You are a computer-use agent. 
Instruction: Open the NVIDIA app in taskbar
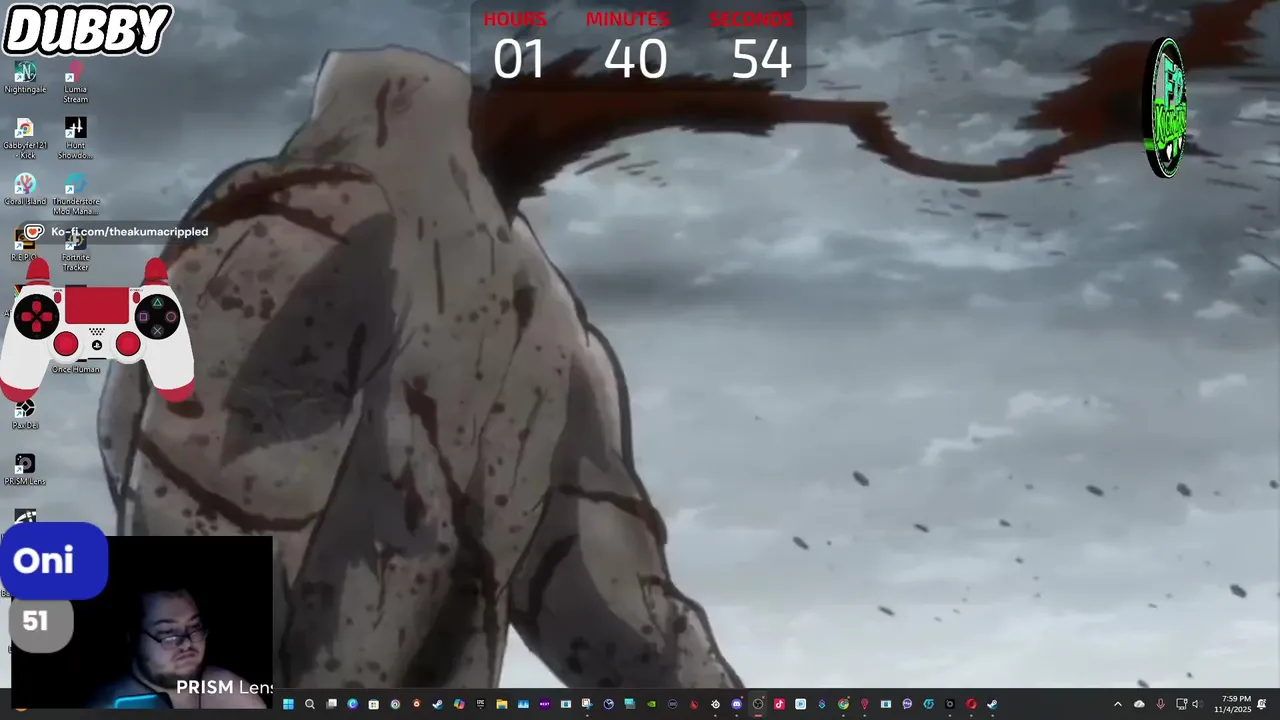(651, 704)
